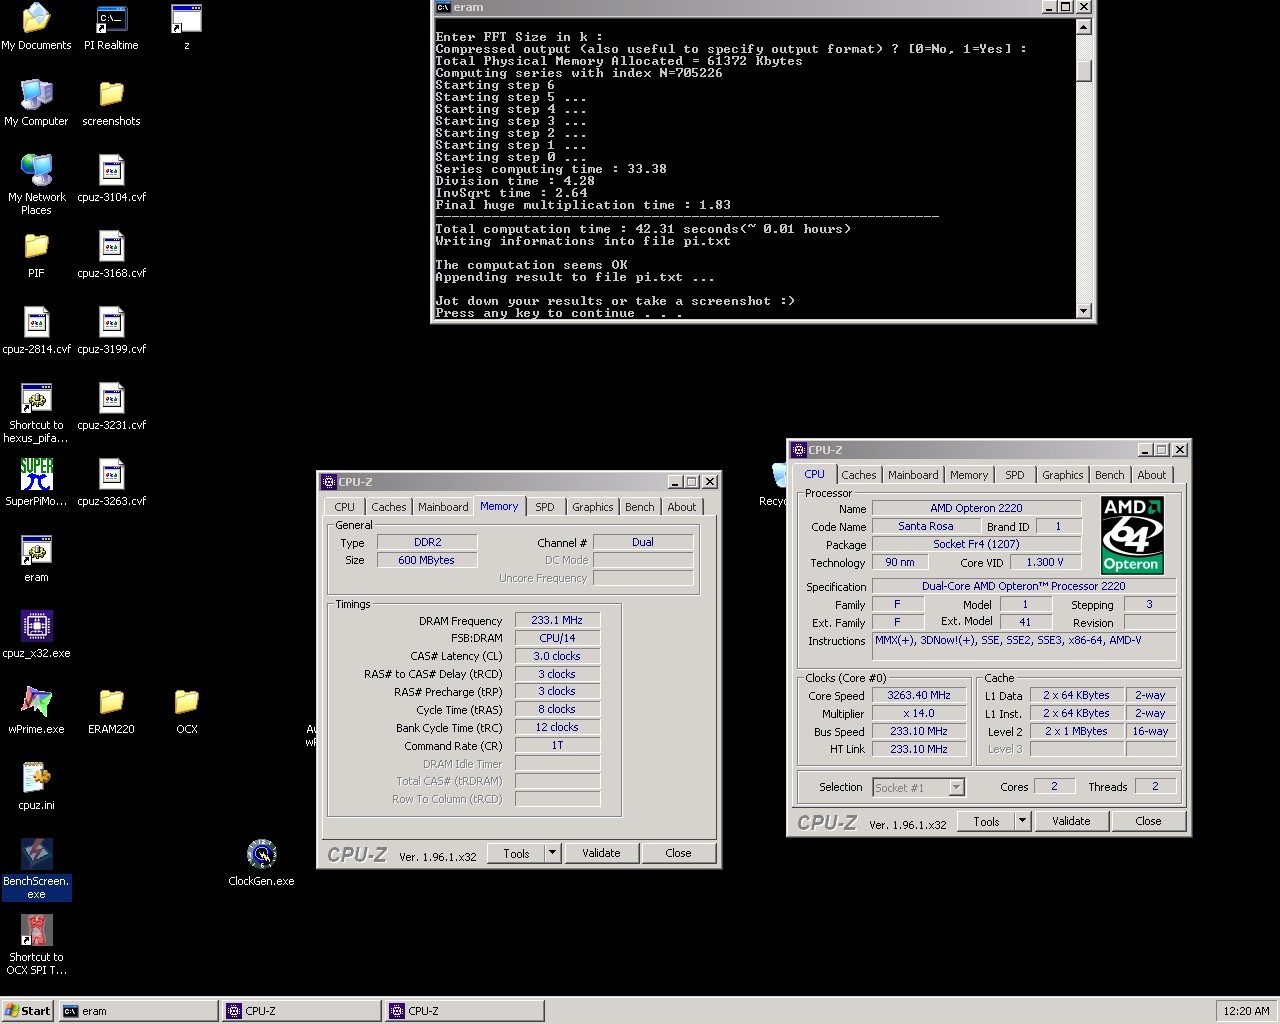
Task: Open the screenshots folder
Action: tap(111, 103)
